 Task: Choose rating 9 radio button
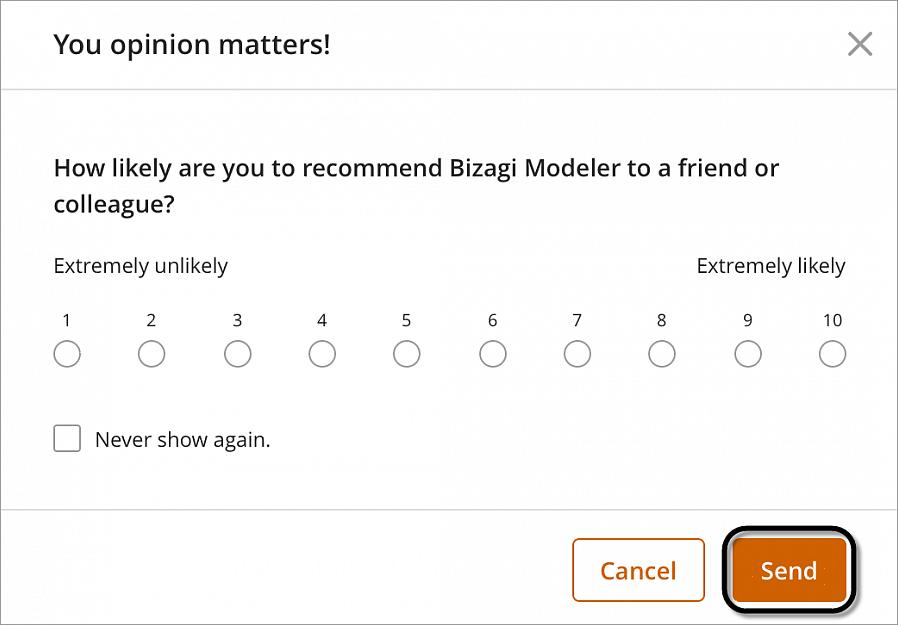coord(748,354)
